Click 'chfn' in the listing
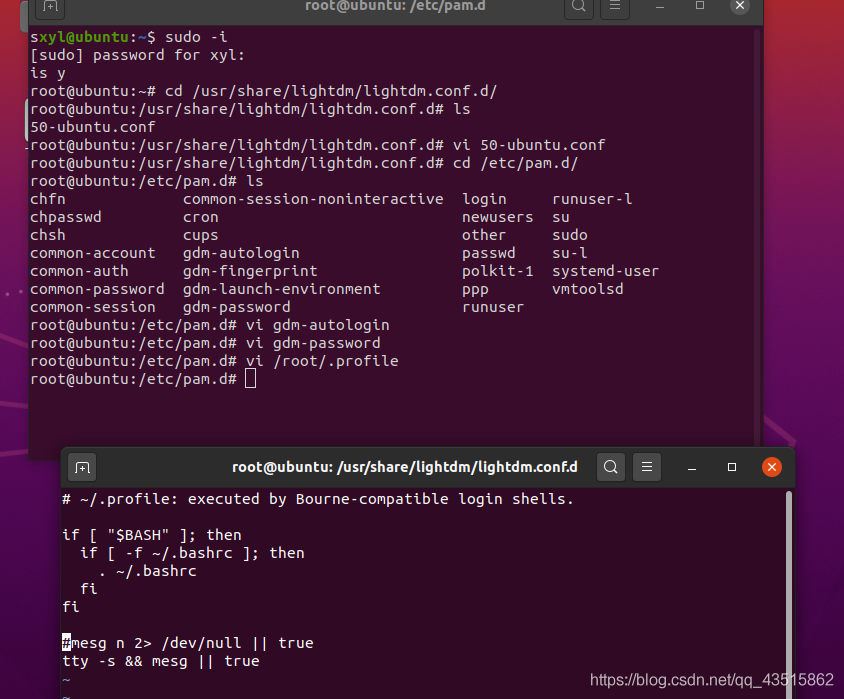844x699 pixels. (48, 199)
